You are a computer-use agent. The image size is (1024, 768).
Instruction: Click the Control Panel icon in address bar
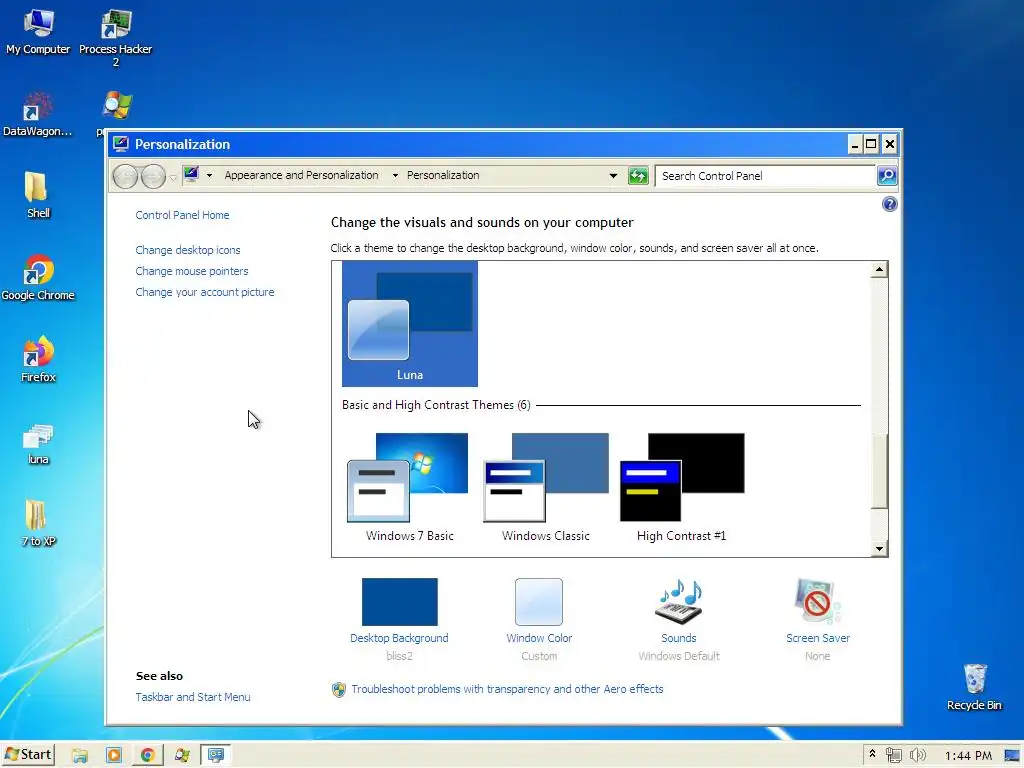coord(191,175)
